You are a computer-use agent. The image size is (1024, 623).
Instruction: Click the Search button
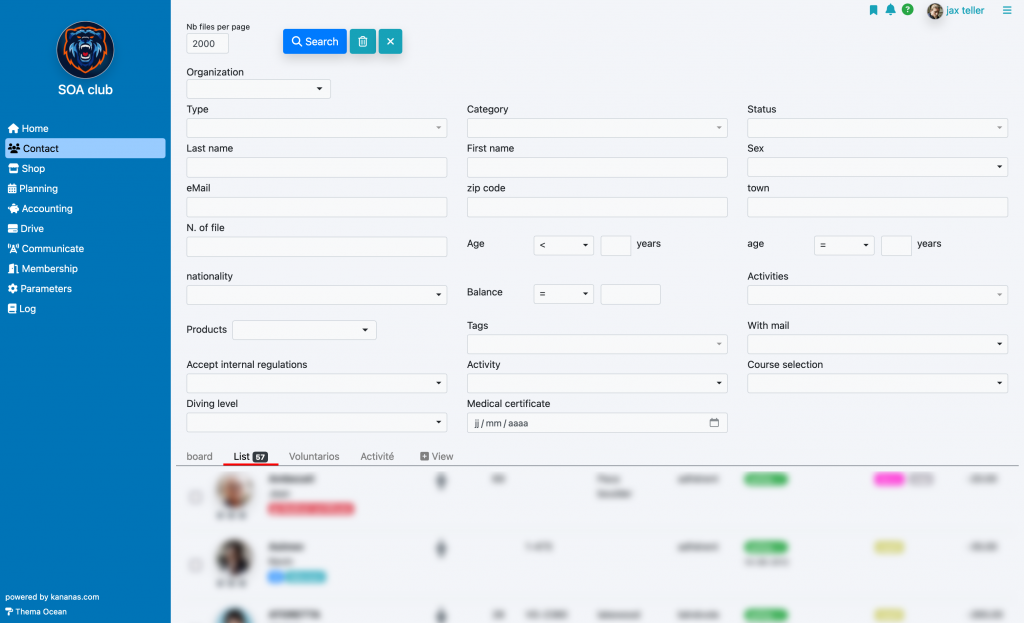coord(315,41)
